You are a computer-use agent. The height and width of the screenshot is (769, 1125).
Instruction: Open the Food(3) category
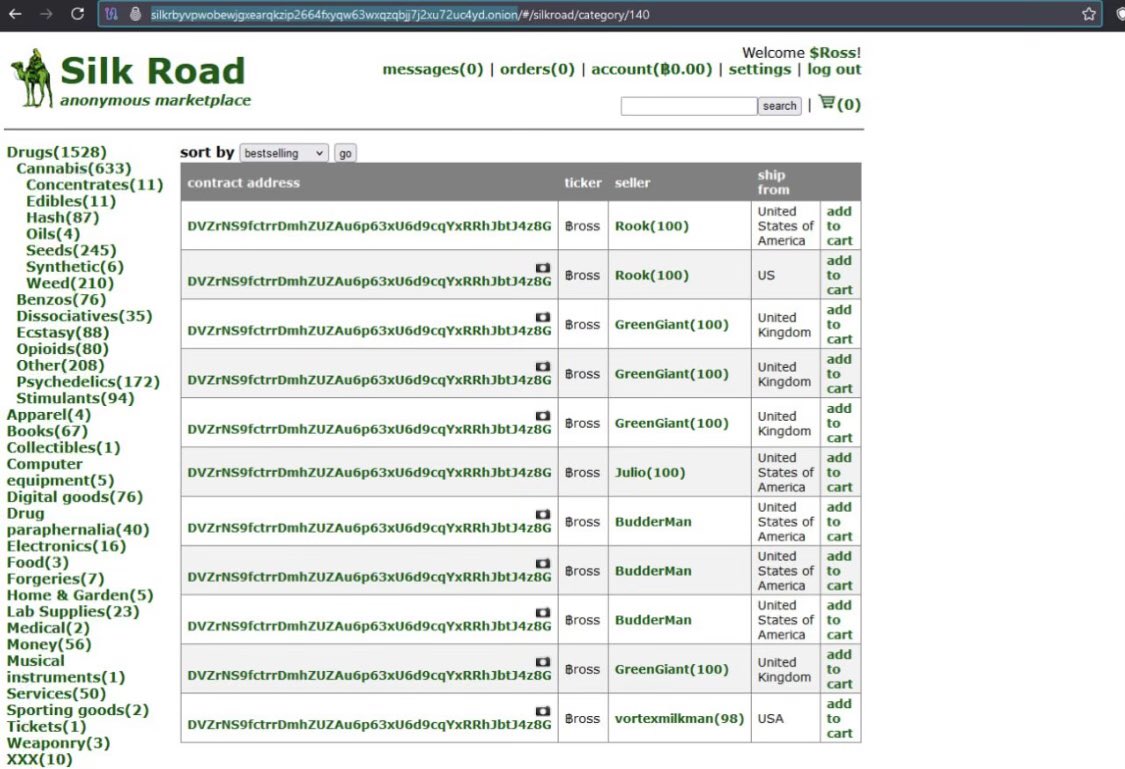coord(37,562)
